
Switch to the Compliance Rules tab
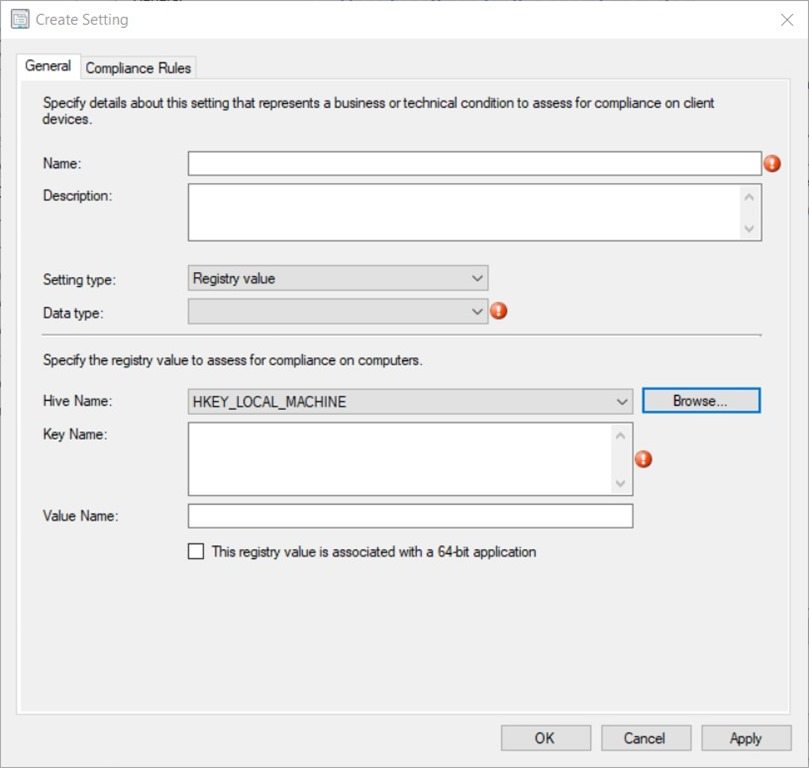138,68
